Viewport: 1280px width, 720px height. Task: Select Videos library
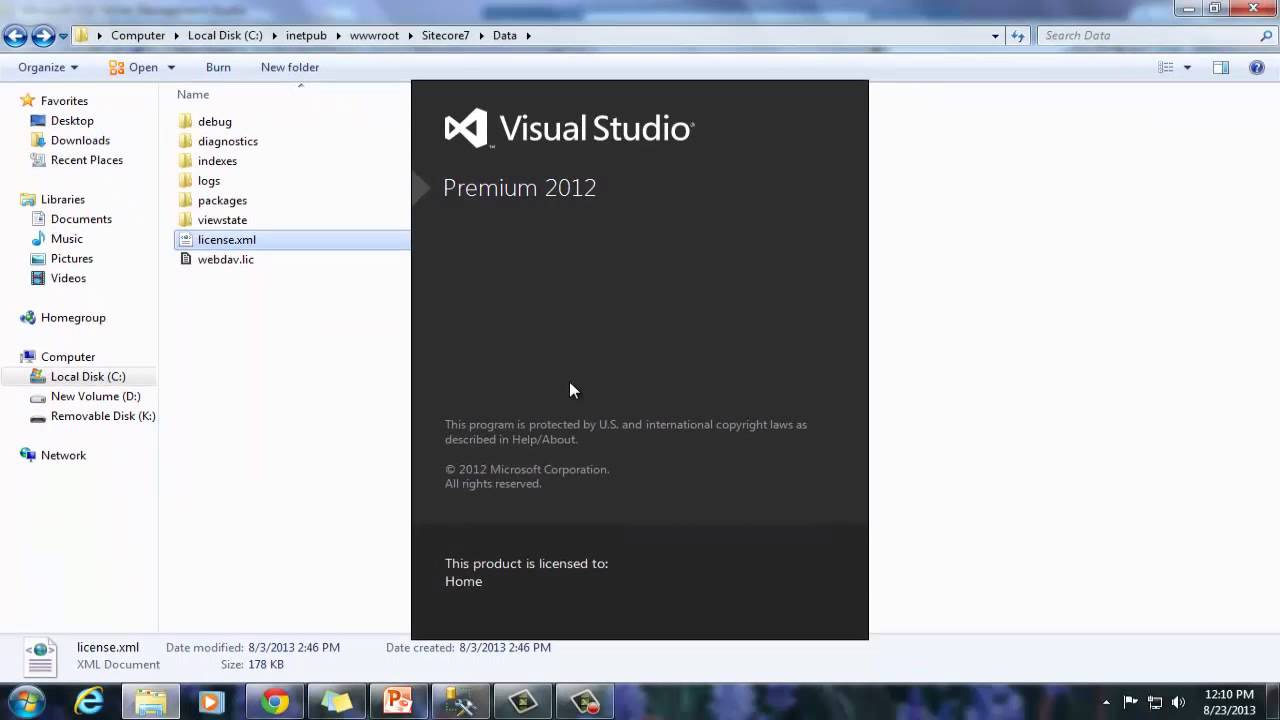69,278
